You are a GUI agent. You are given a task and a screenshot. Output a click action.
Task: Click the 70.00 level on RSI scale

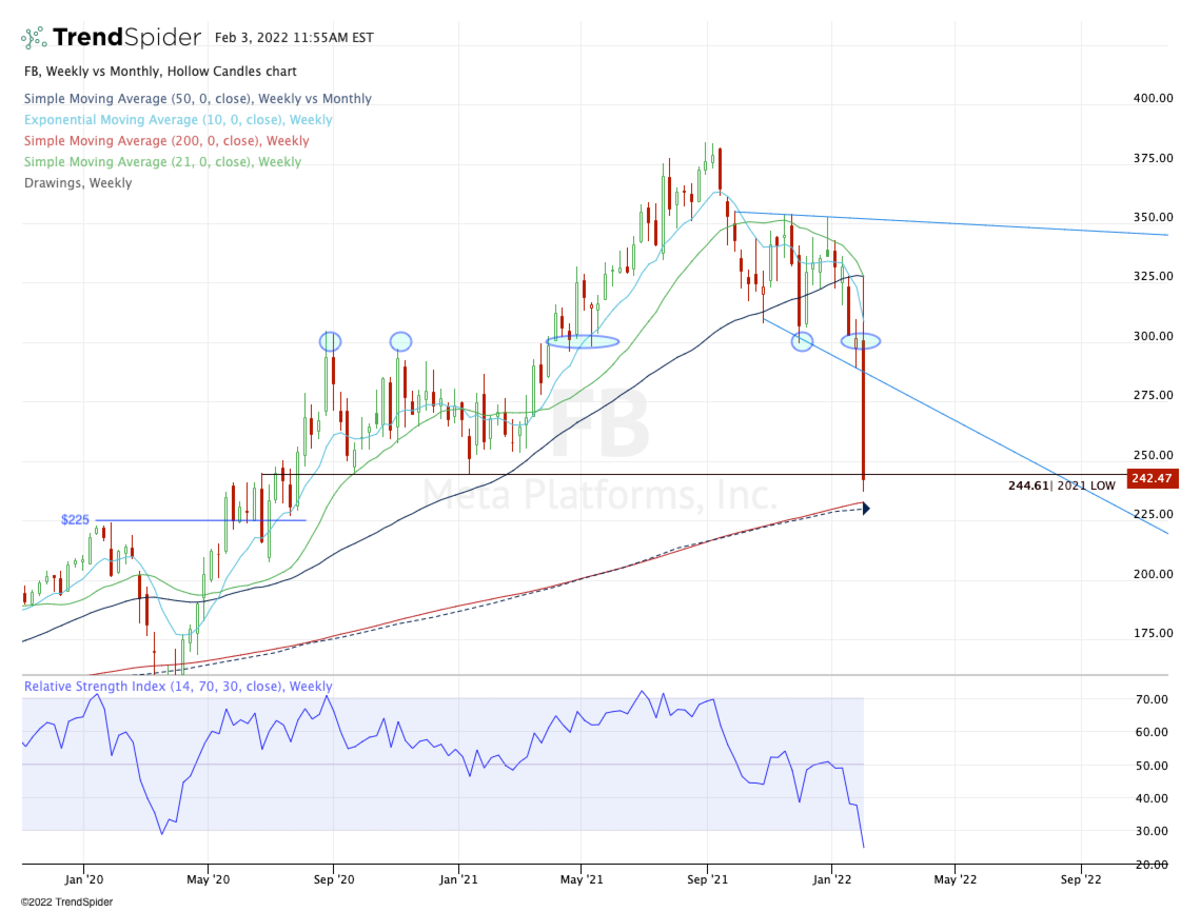[1150, 699]
